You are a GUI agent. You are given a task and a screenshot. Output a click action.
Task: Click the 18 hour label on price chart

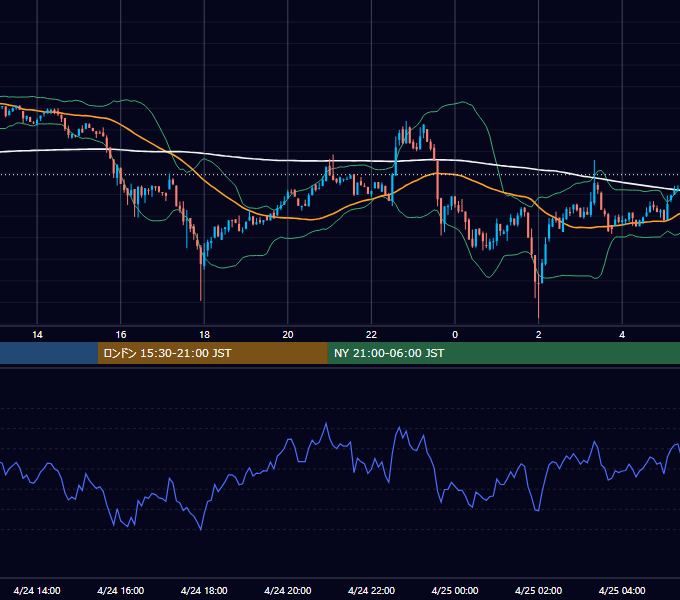coord(204,335)
